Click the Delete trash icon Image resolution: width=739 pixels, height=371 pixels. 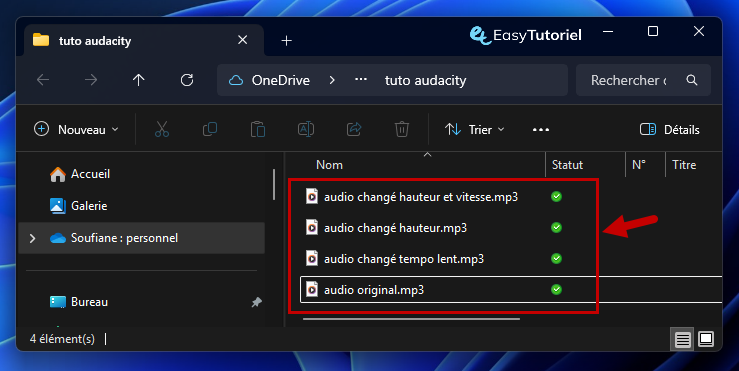click(402, 129)
